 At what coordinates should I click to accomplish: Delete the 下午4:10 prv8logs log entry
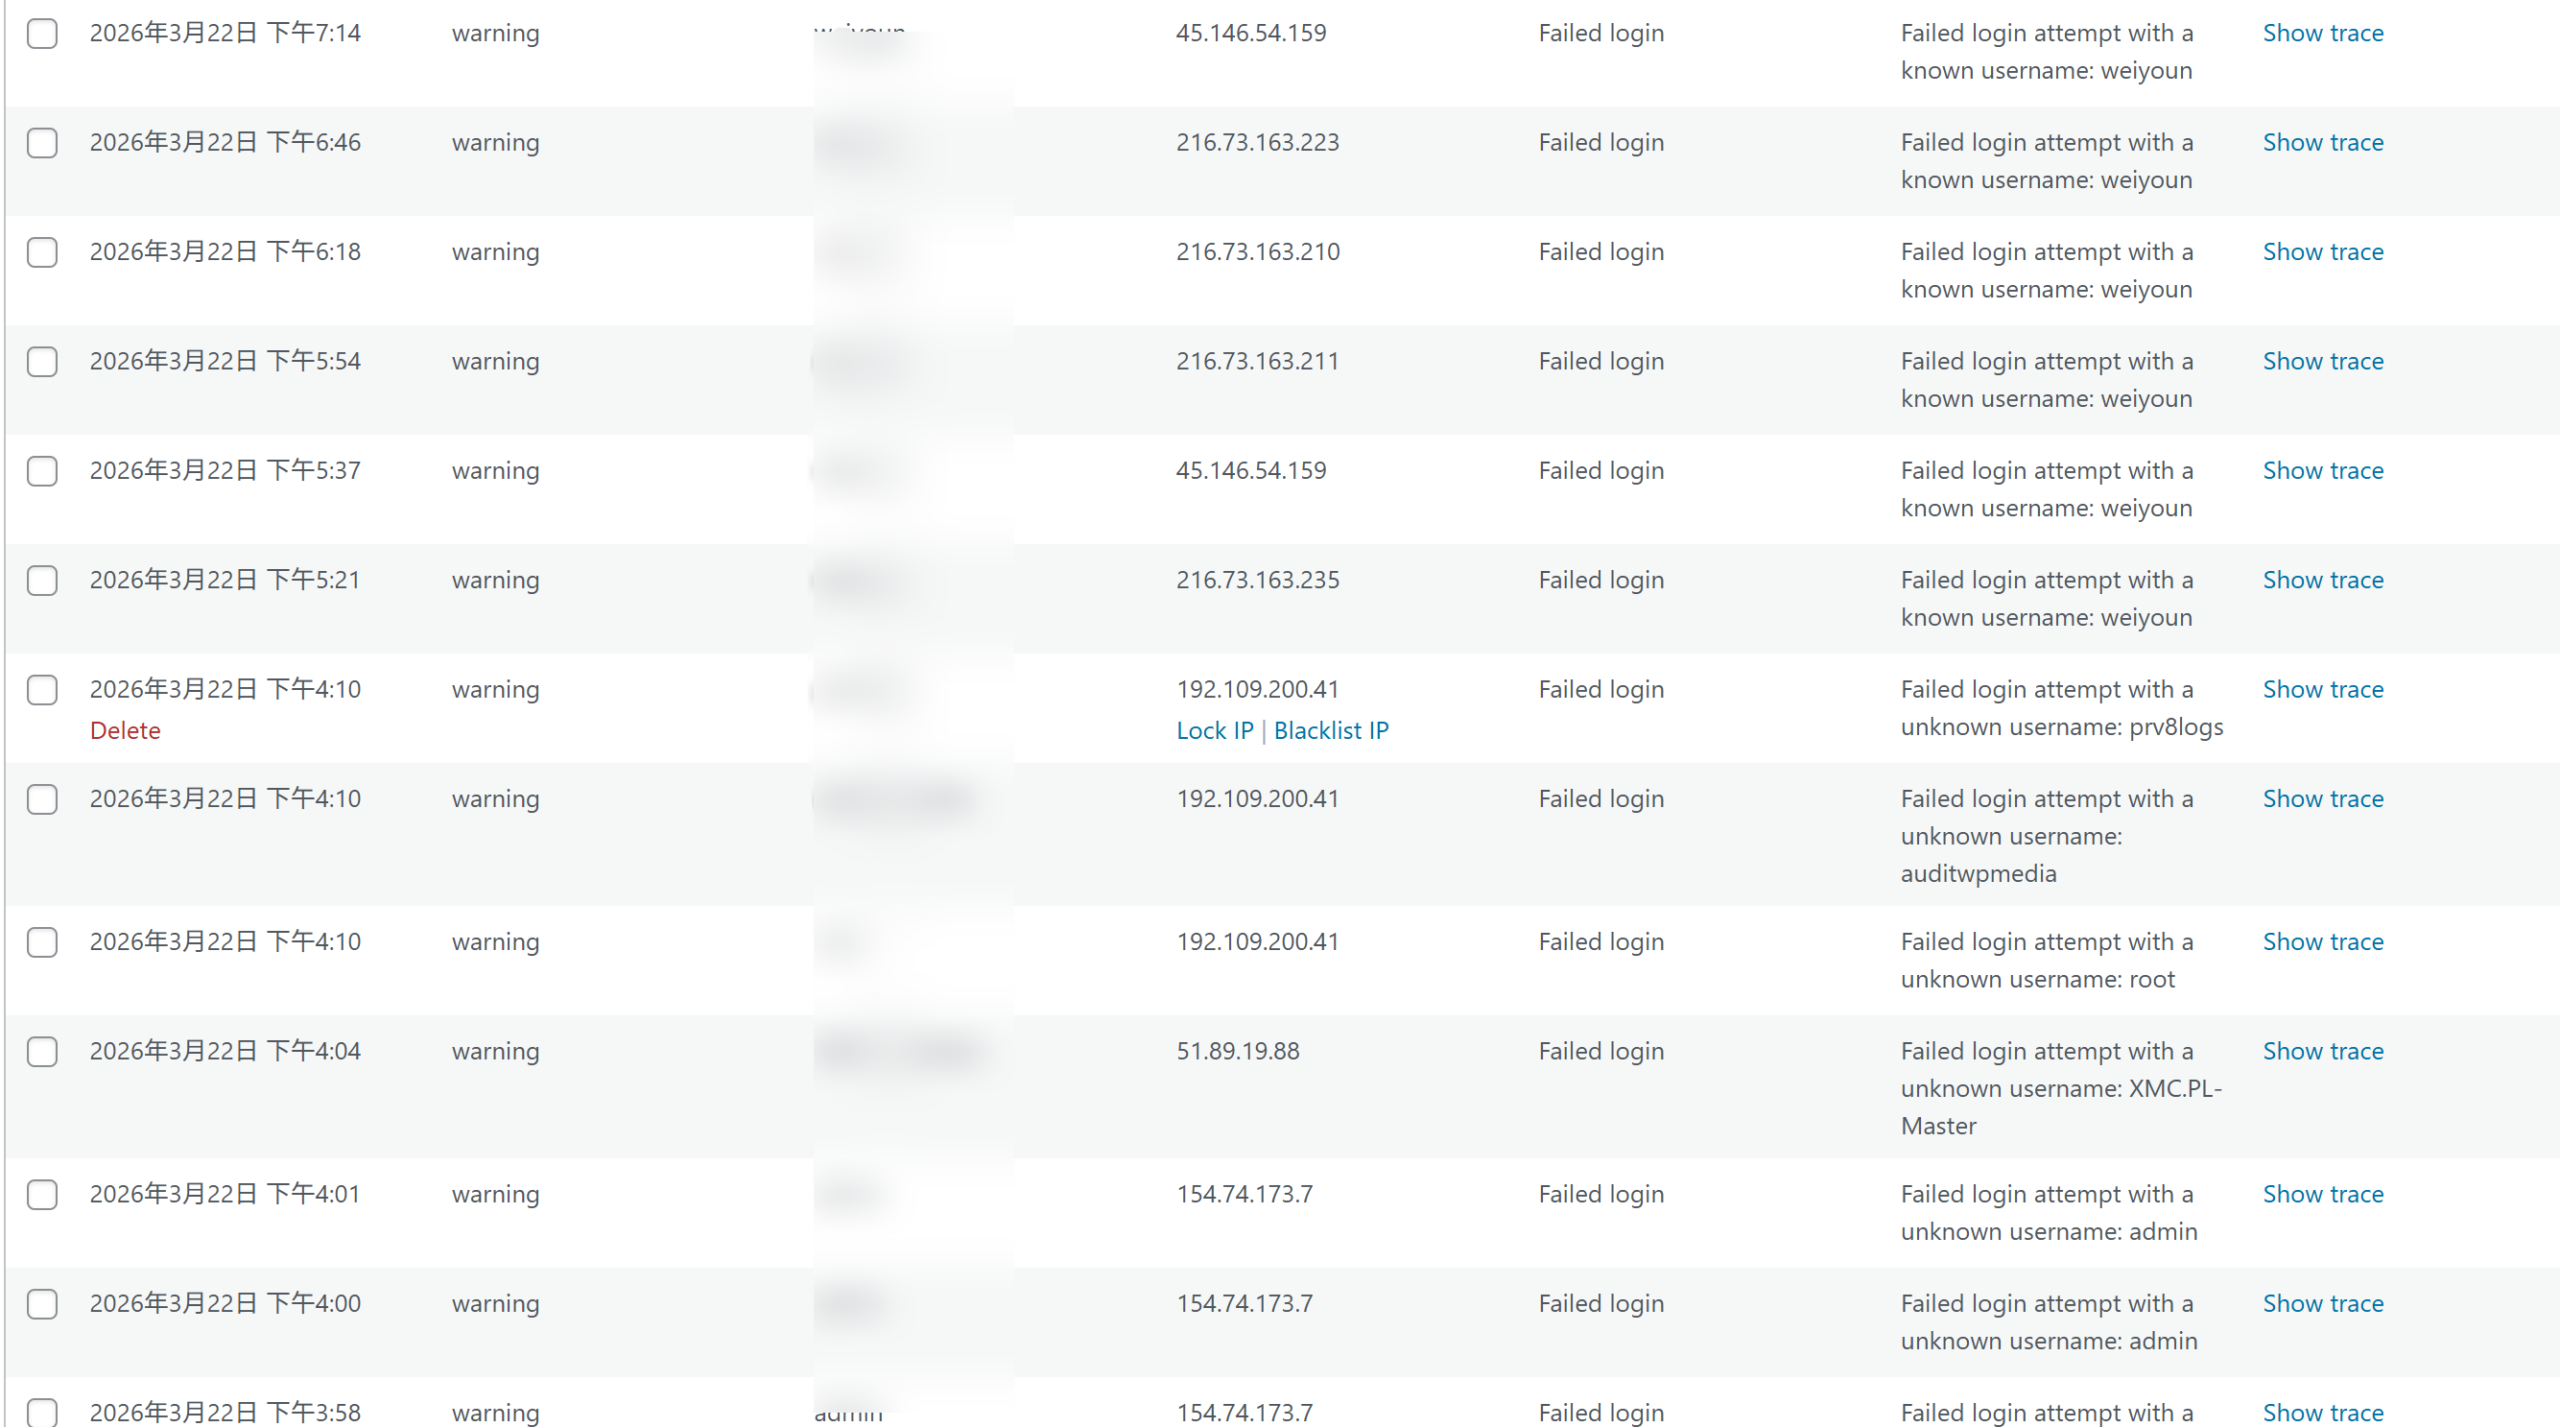tap(125, 731)
